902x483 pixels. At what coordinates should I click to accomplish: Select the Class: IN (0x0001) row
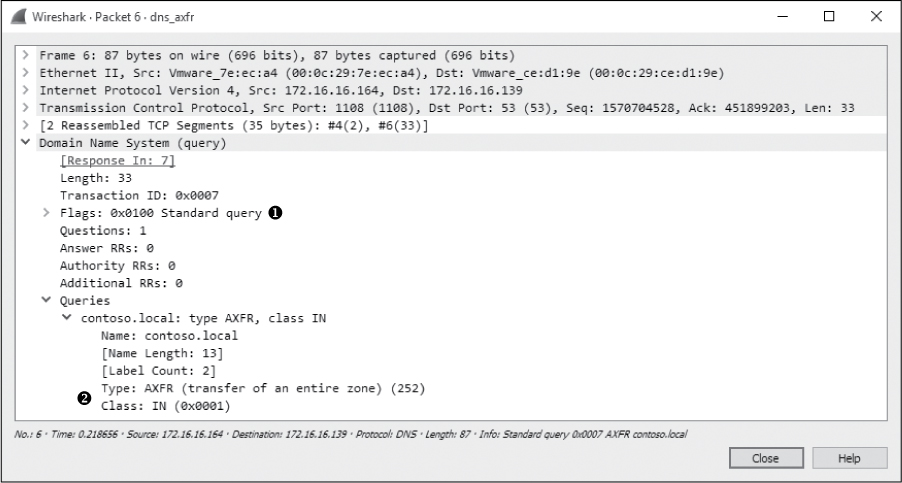165,405
